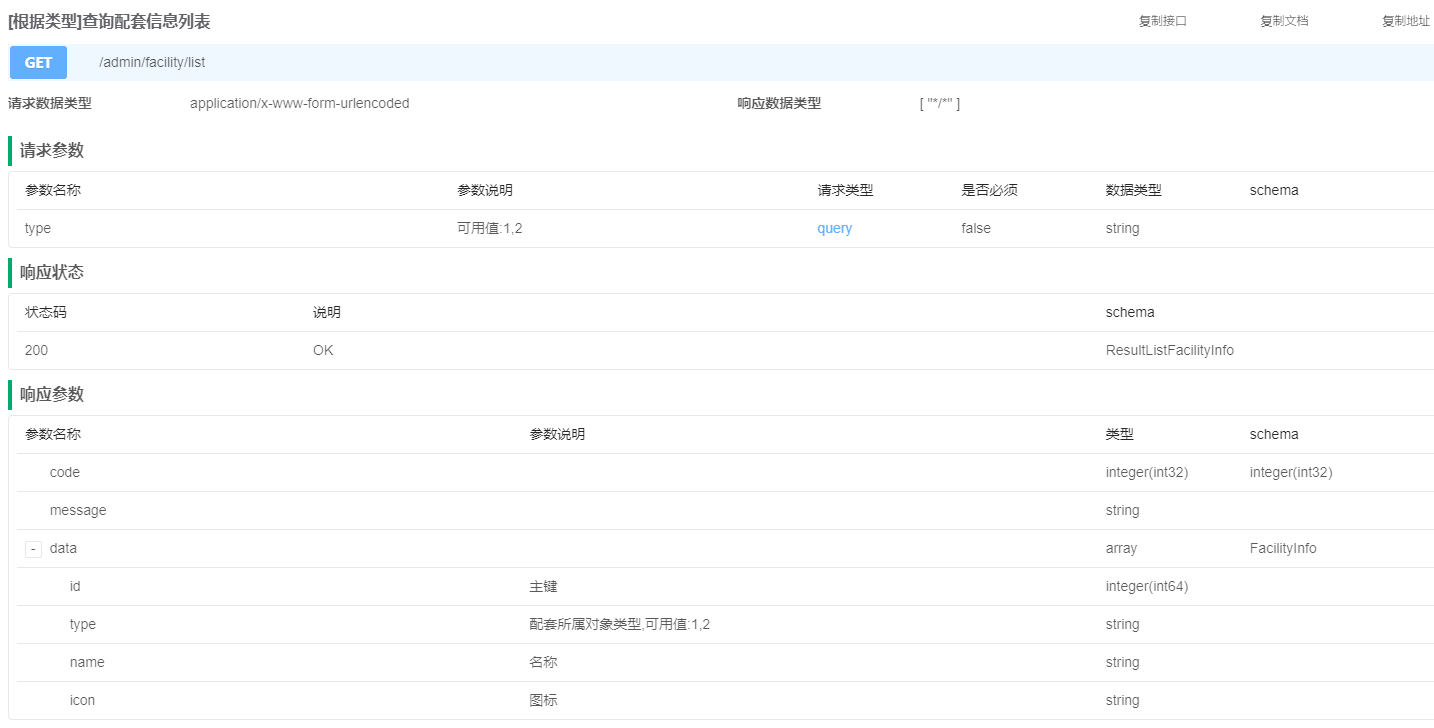Viewport: 1434px width, 728px height.
Task: Click the 请求类型 column header
Action: click(845, 190)
